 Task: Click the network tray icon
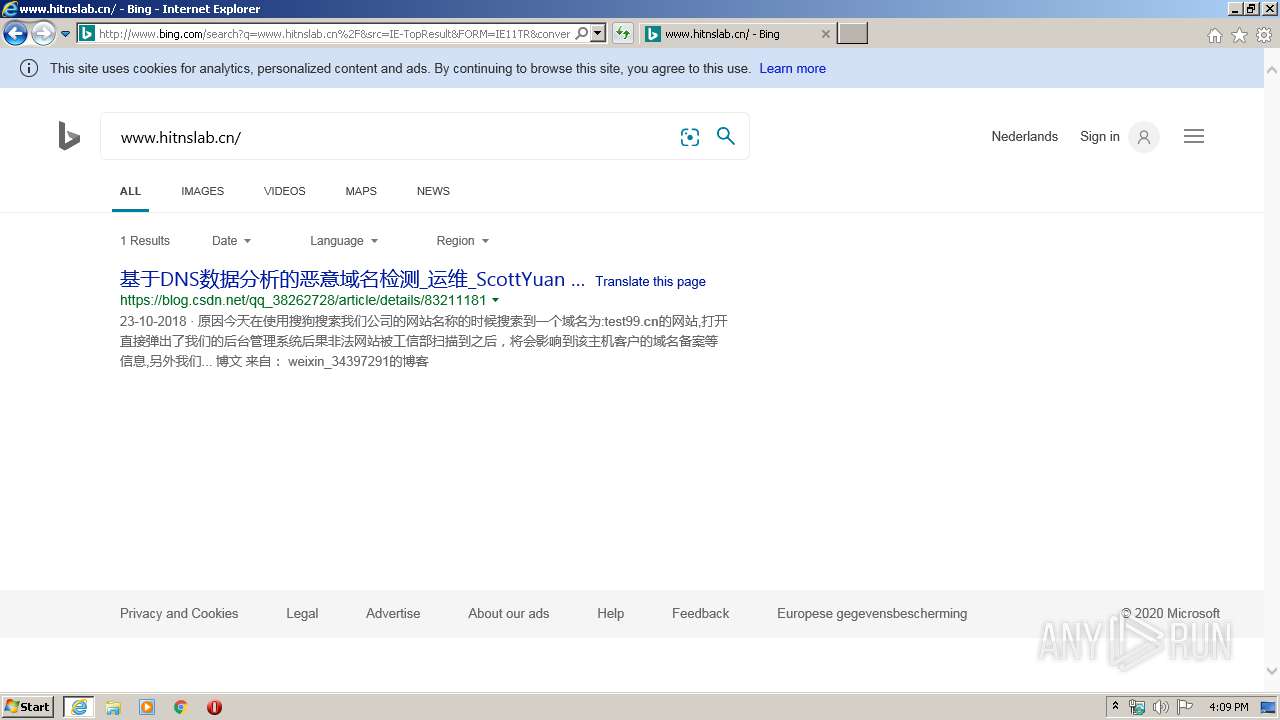pos(1137,707)
